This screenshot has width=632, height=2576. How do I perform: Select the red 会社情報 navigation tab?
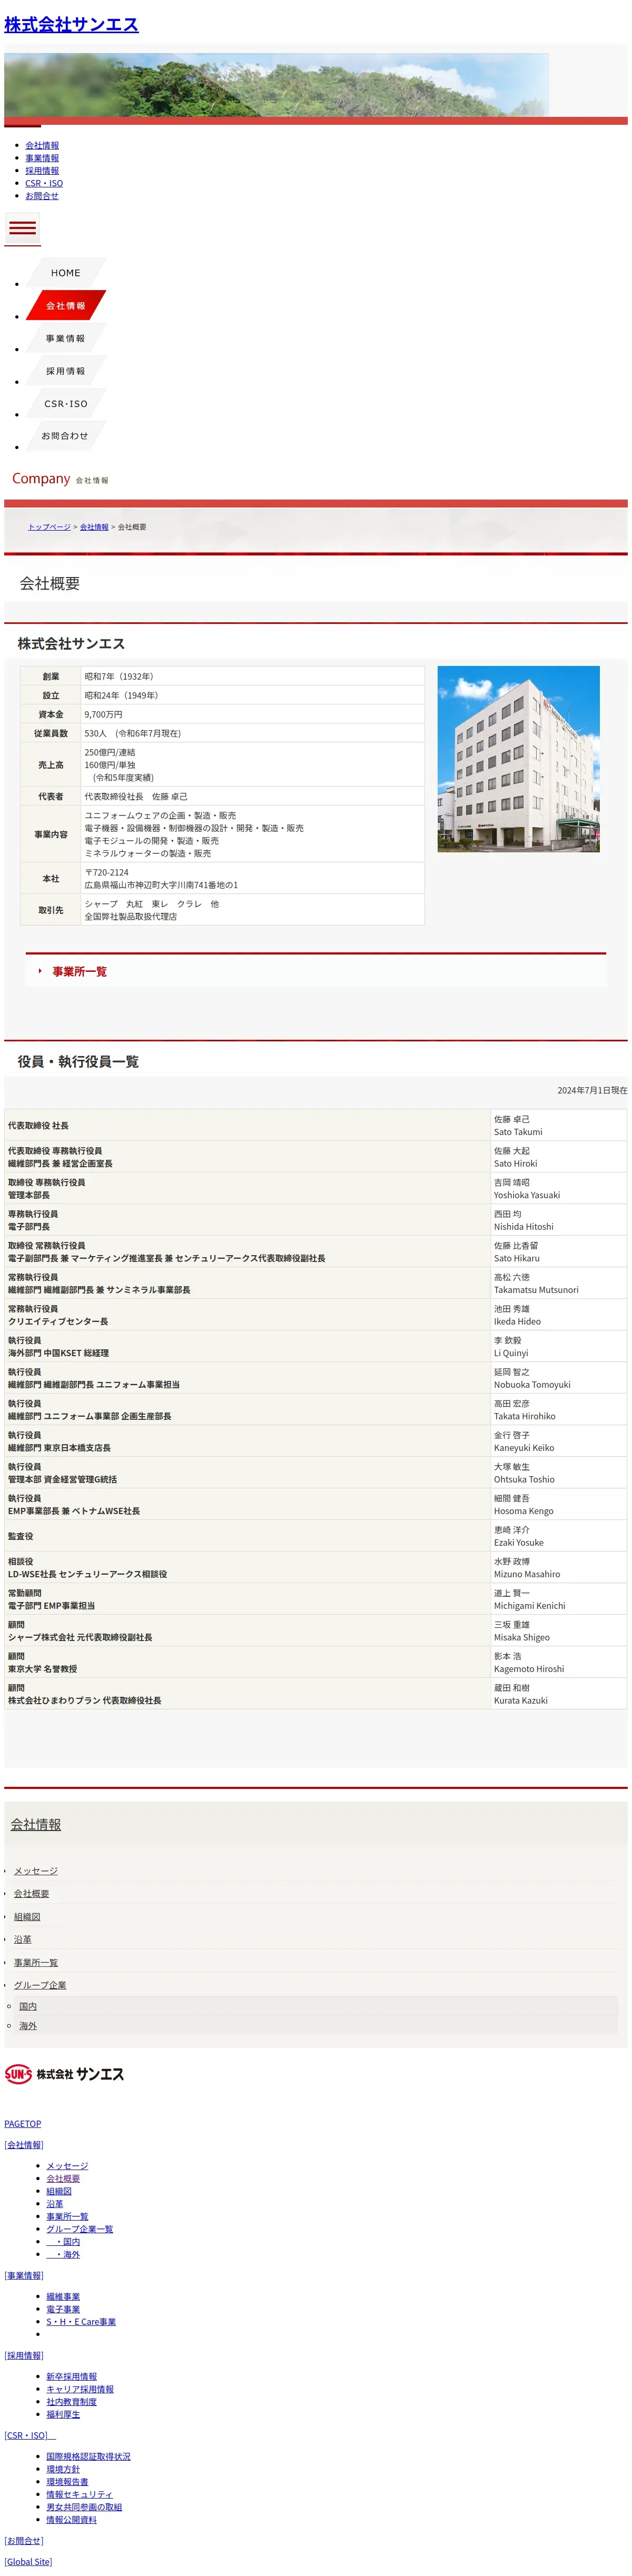(x=66, y=305)
